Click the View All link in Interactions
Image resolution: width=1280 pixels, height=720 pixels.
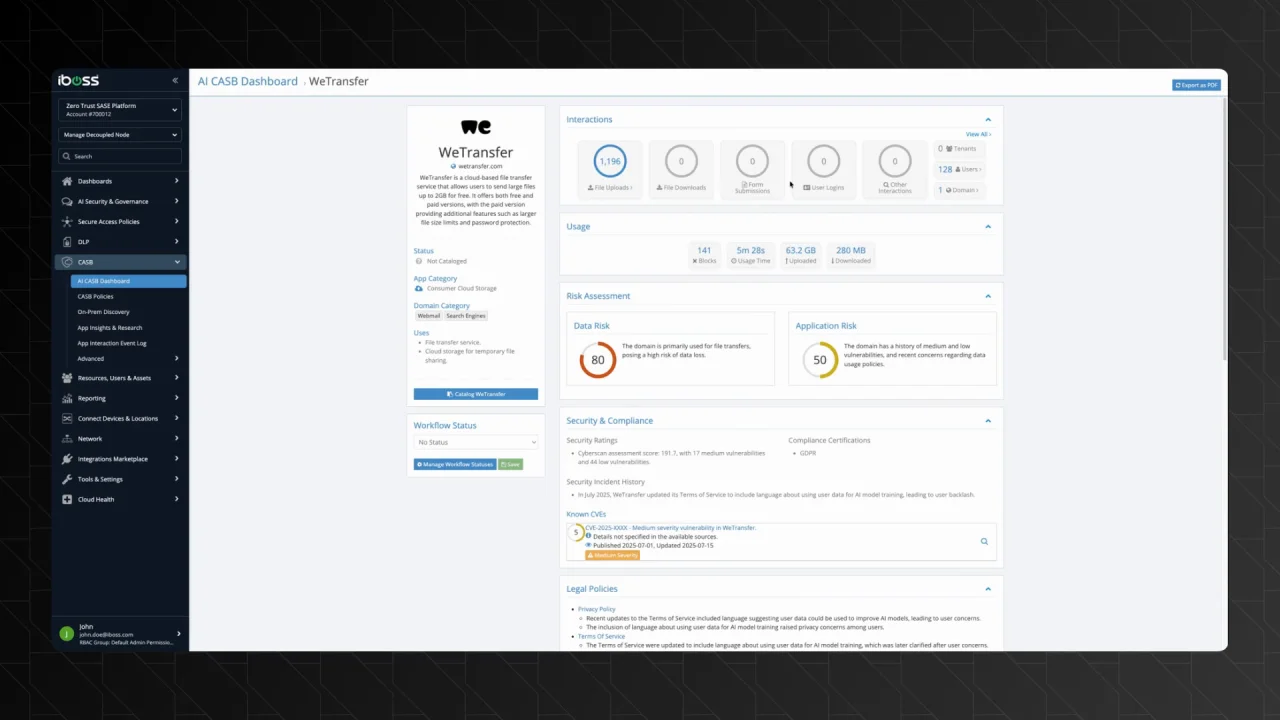pyautogui.click(x=978, y=134)
